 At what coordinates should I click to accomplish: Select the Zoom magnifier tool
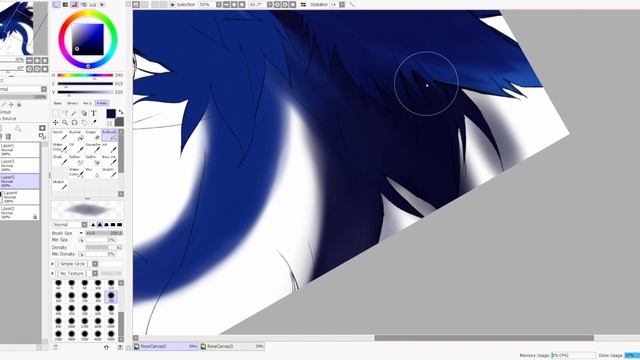pyautogui.click(x=65, y=122)
